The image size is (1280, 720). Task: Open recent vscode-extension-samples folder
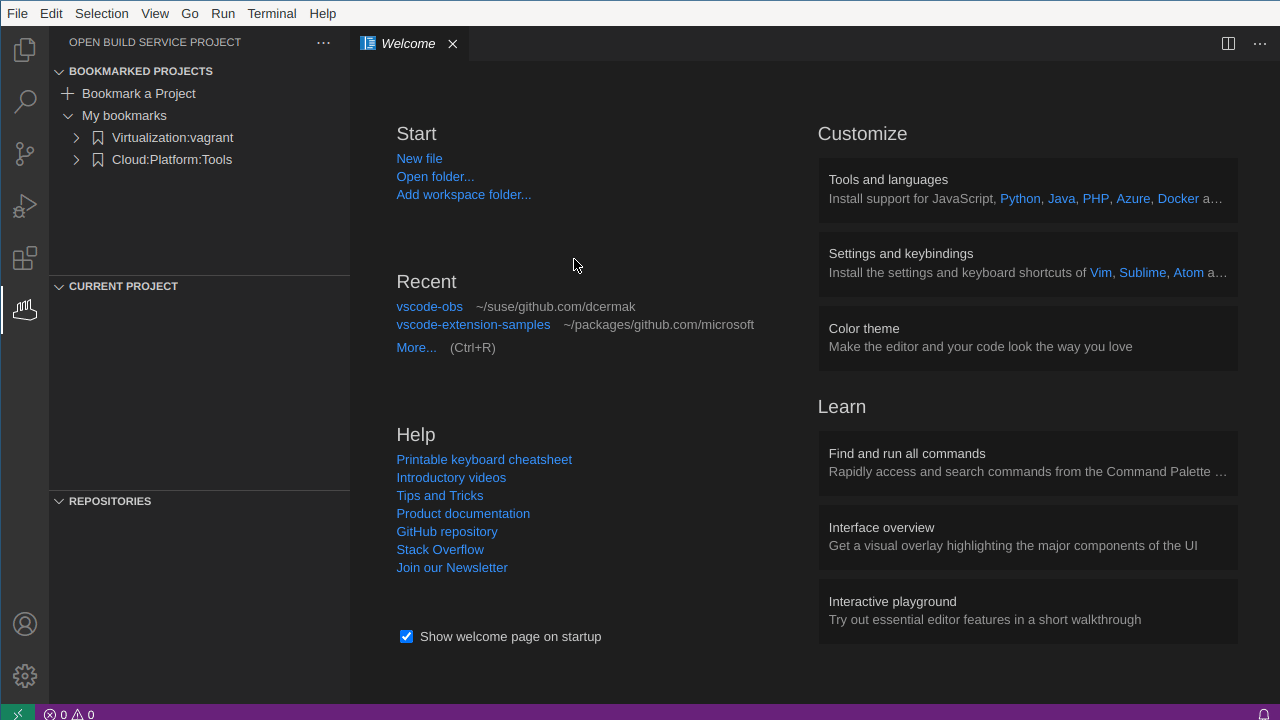click(x=473, y=325)
